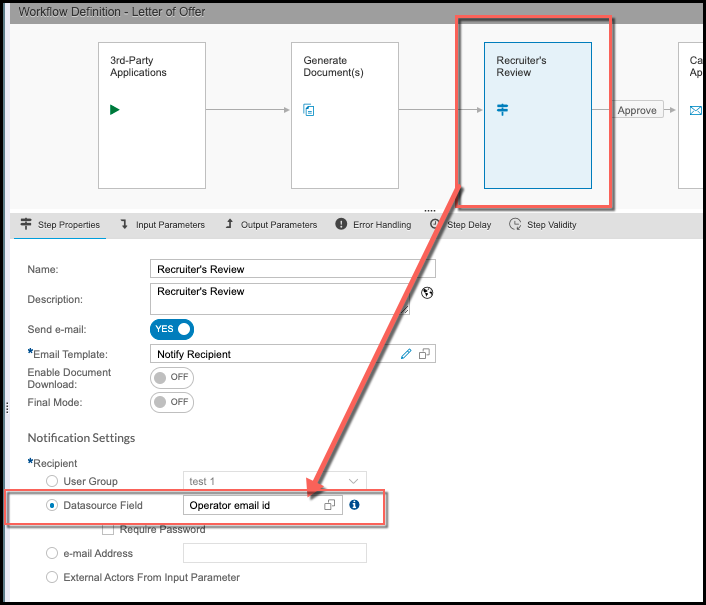Switch to the Input Parameters tab
The height and width of the screenshot is (605, 706).
(x=162, y=225)
